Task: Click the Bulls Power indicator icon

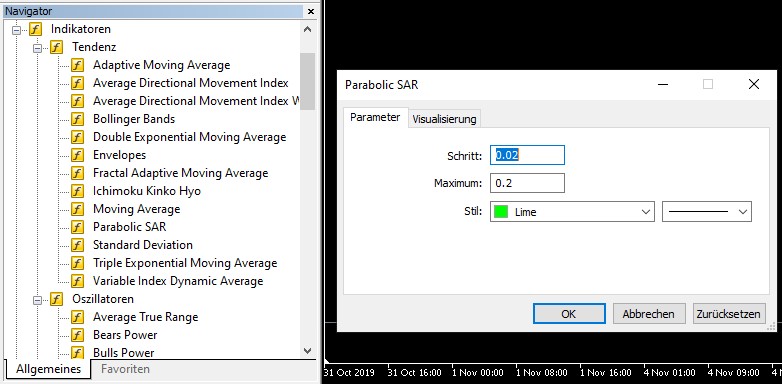Action: point(77,353)
